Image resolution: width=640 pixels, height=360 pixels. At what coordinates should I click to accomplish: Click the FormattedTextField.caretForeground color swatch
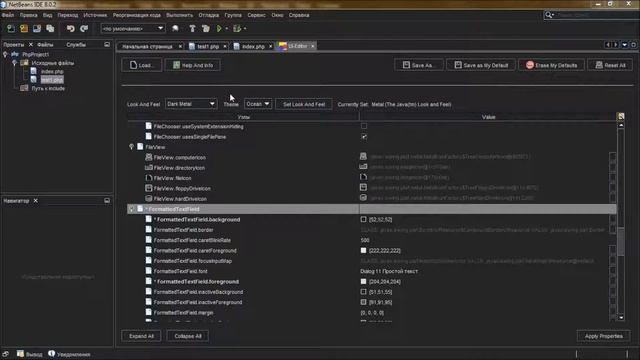[363, 250]
